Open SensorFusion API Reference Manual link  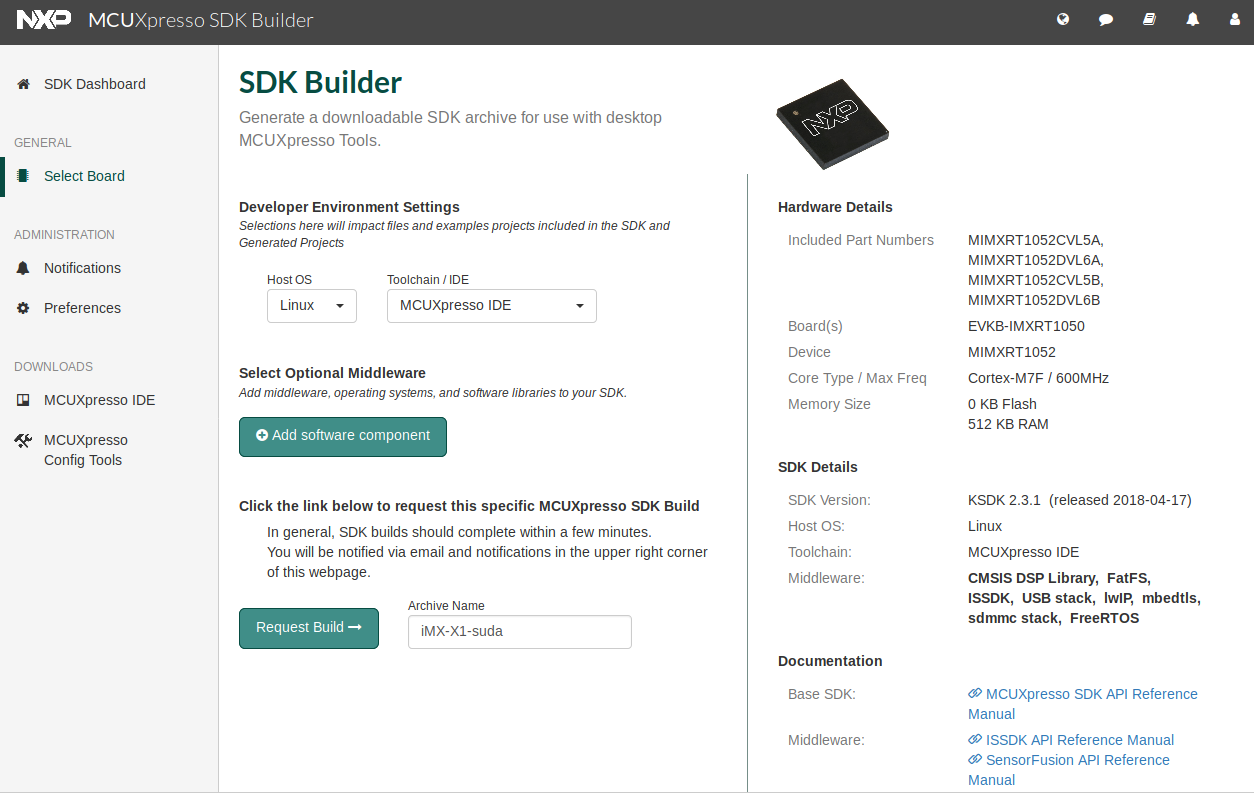tap(1069, 770)
